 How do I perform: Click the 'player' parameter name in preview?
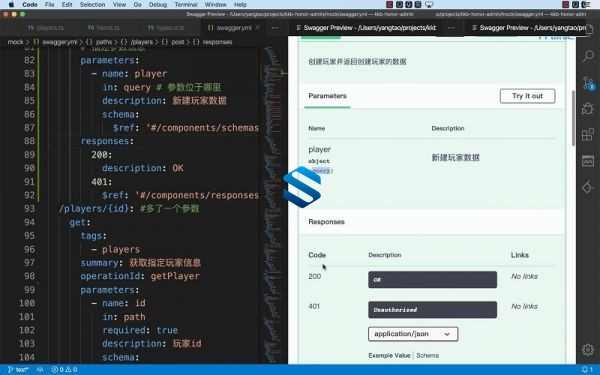320,149
